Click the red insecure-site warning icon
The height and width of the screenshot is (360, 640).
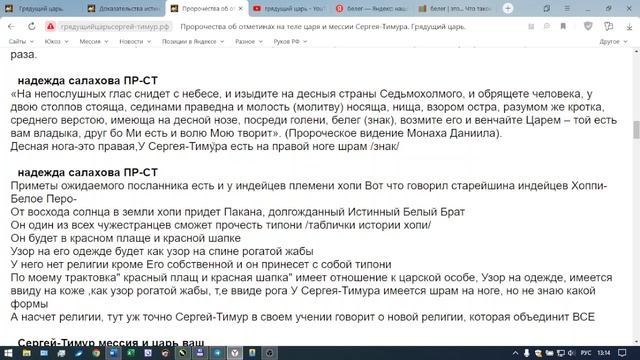tap(51, 27)
